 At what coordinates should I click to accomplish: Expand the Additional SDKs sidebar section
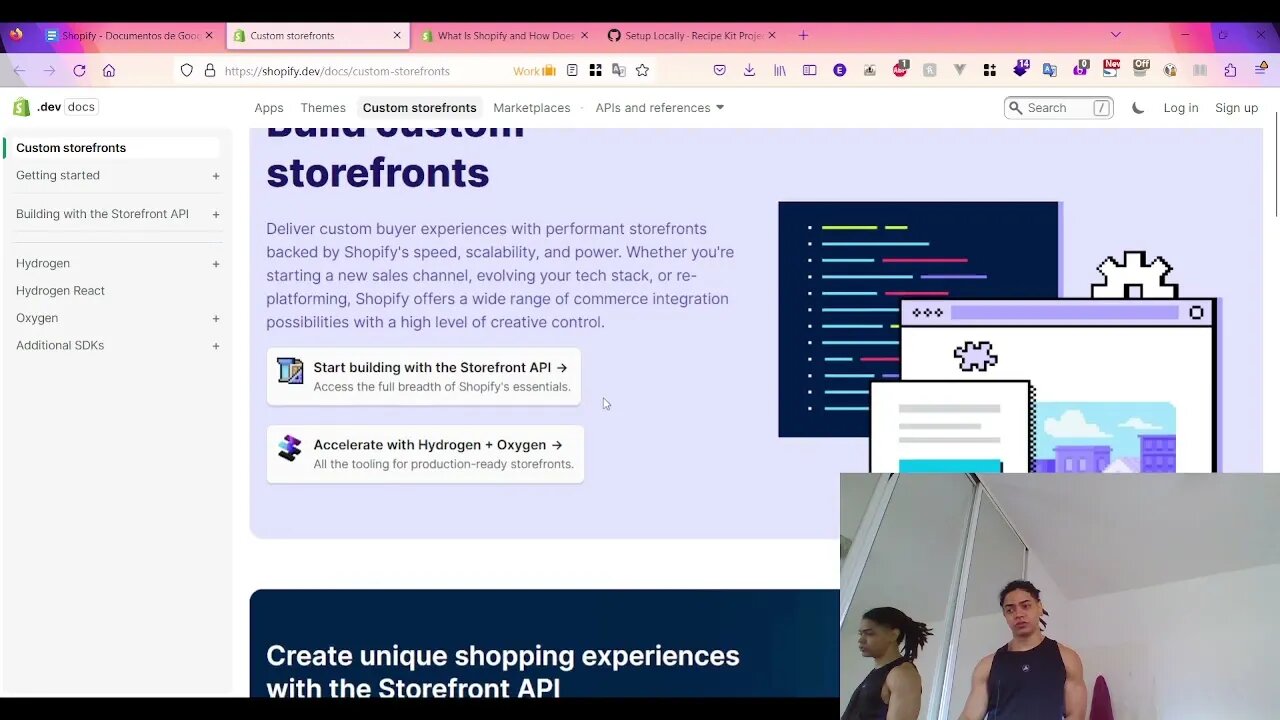point(216,346)
